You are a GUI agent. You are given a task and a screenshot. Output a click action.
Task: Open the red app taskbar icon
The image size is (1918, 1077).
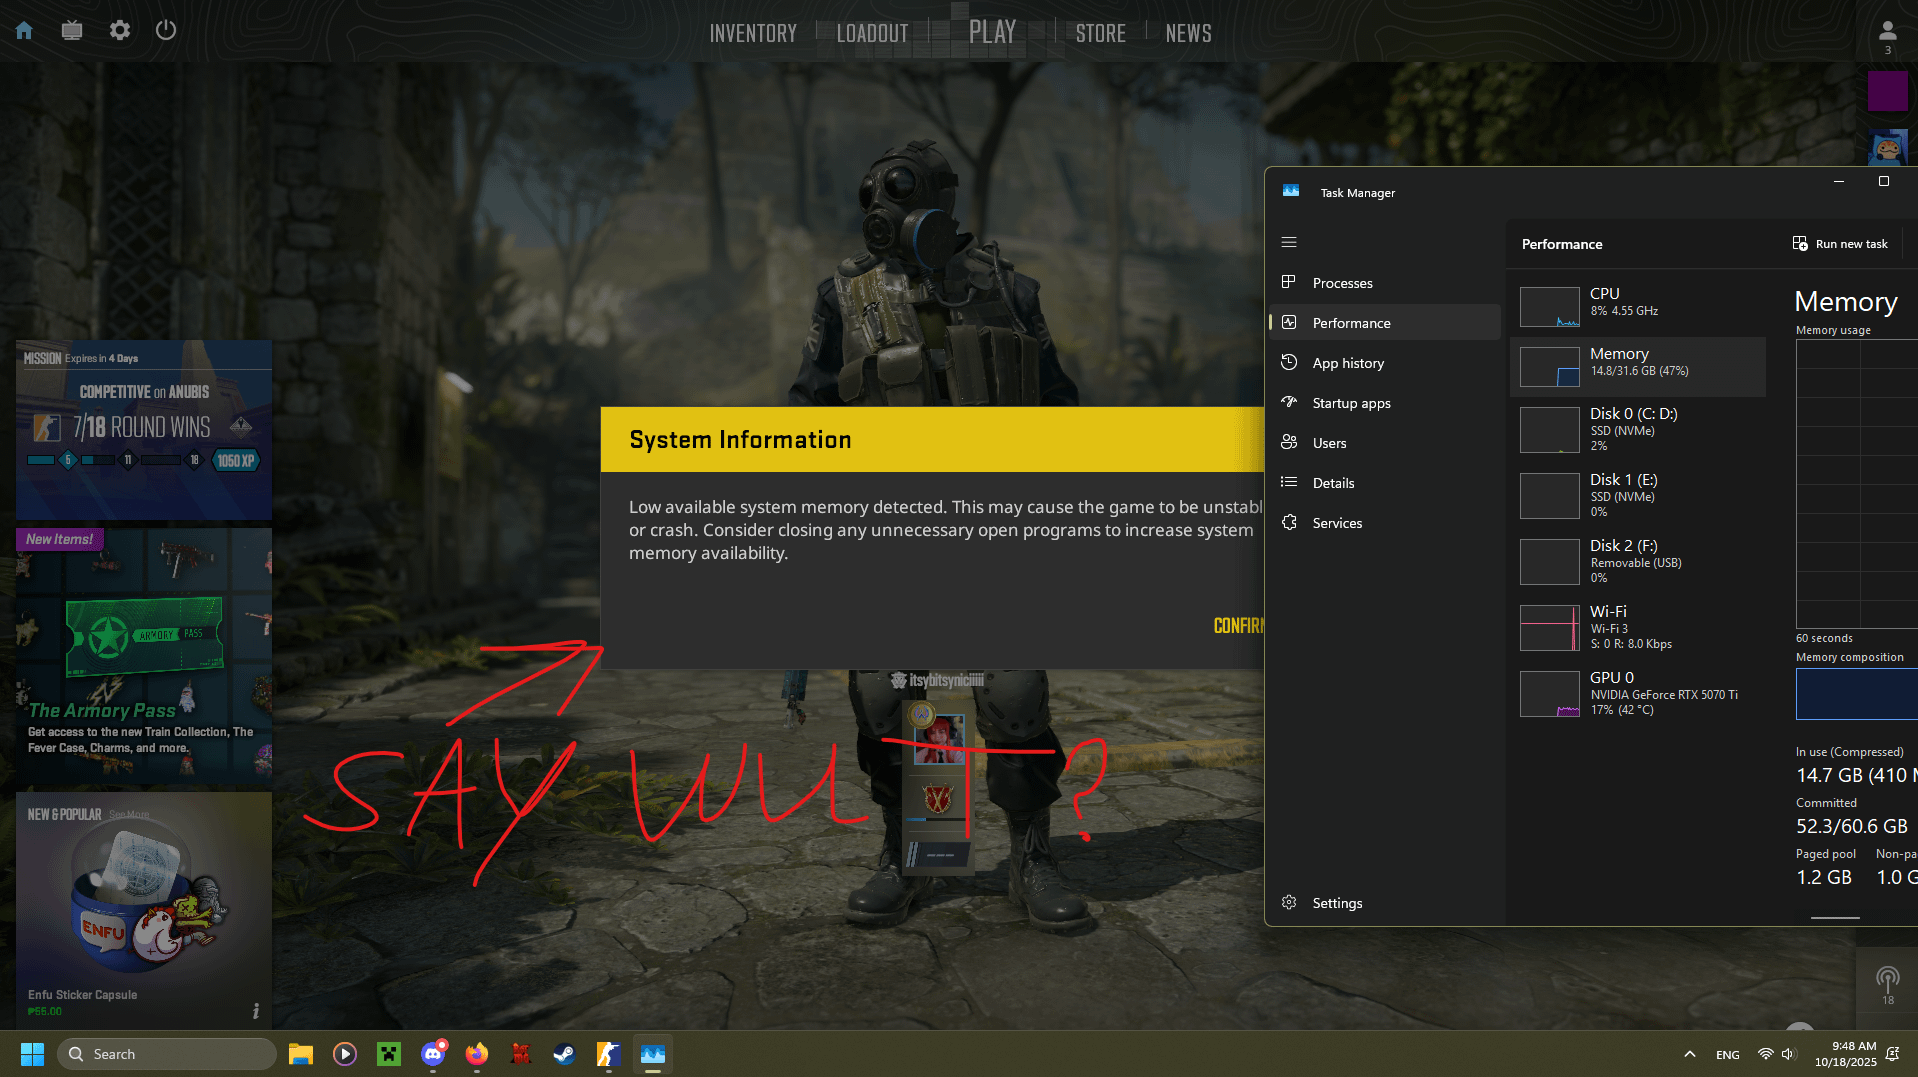pos(521,1054)
